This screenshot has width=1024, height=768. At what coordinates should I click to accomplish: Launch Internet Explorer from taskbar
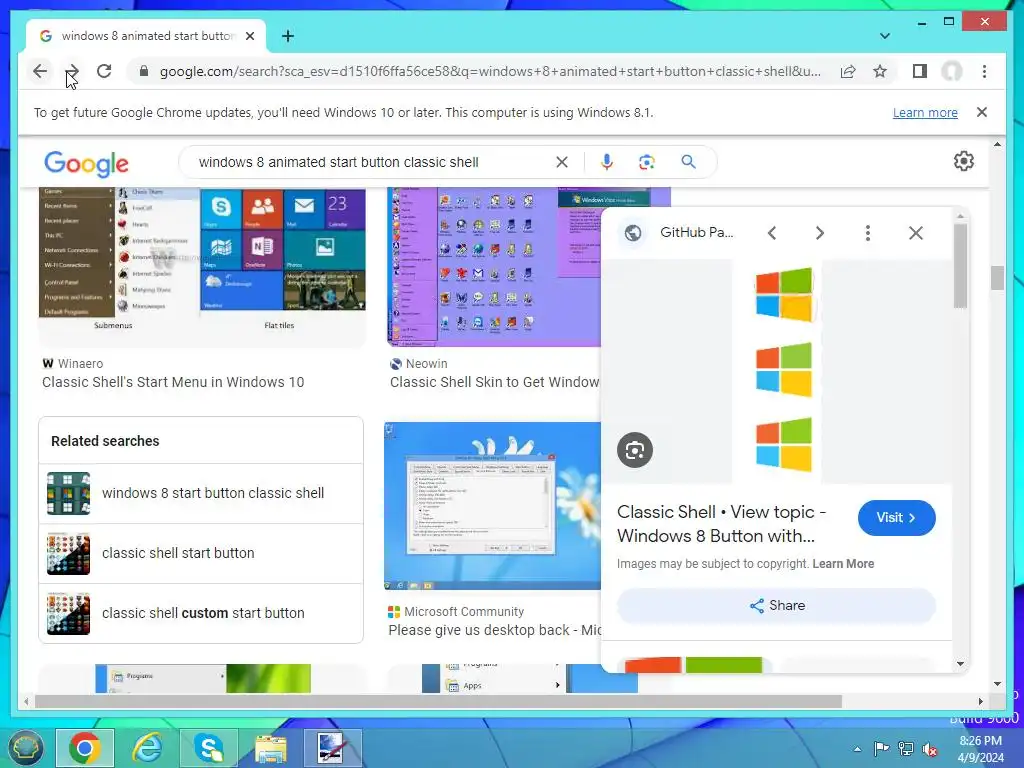coord(147,748)
